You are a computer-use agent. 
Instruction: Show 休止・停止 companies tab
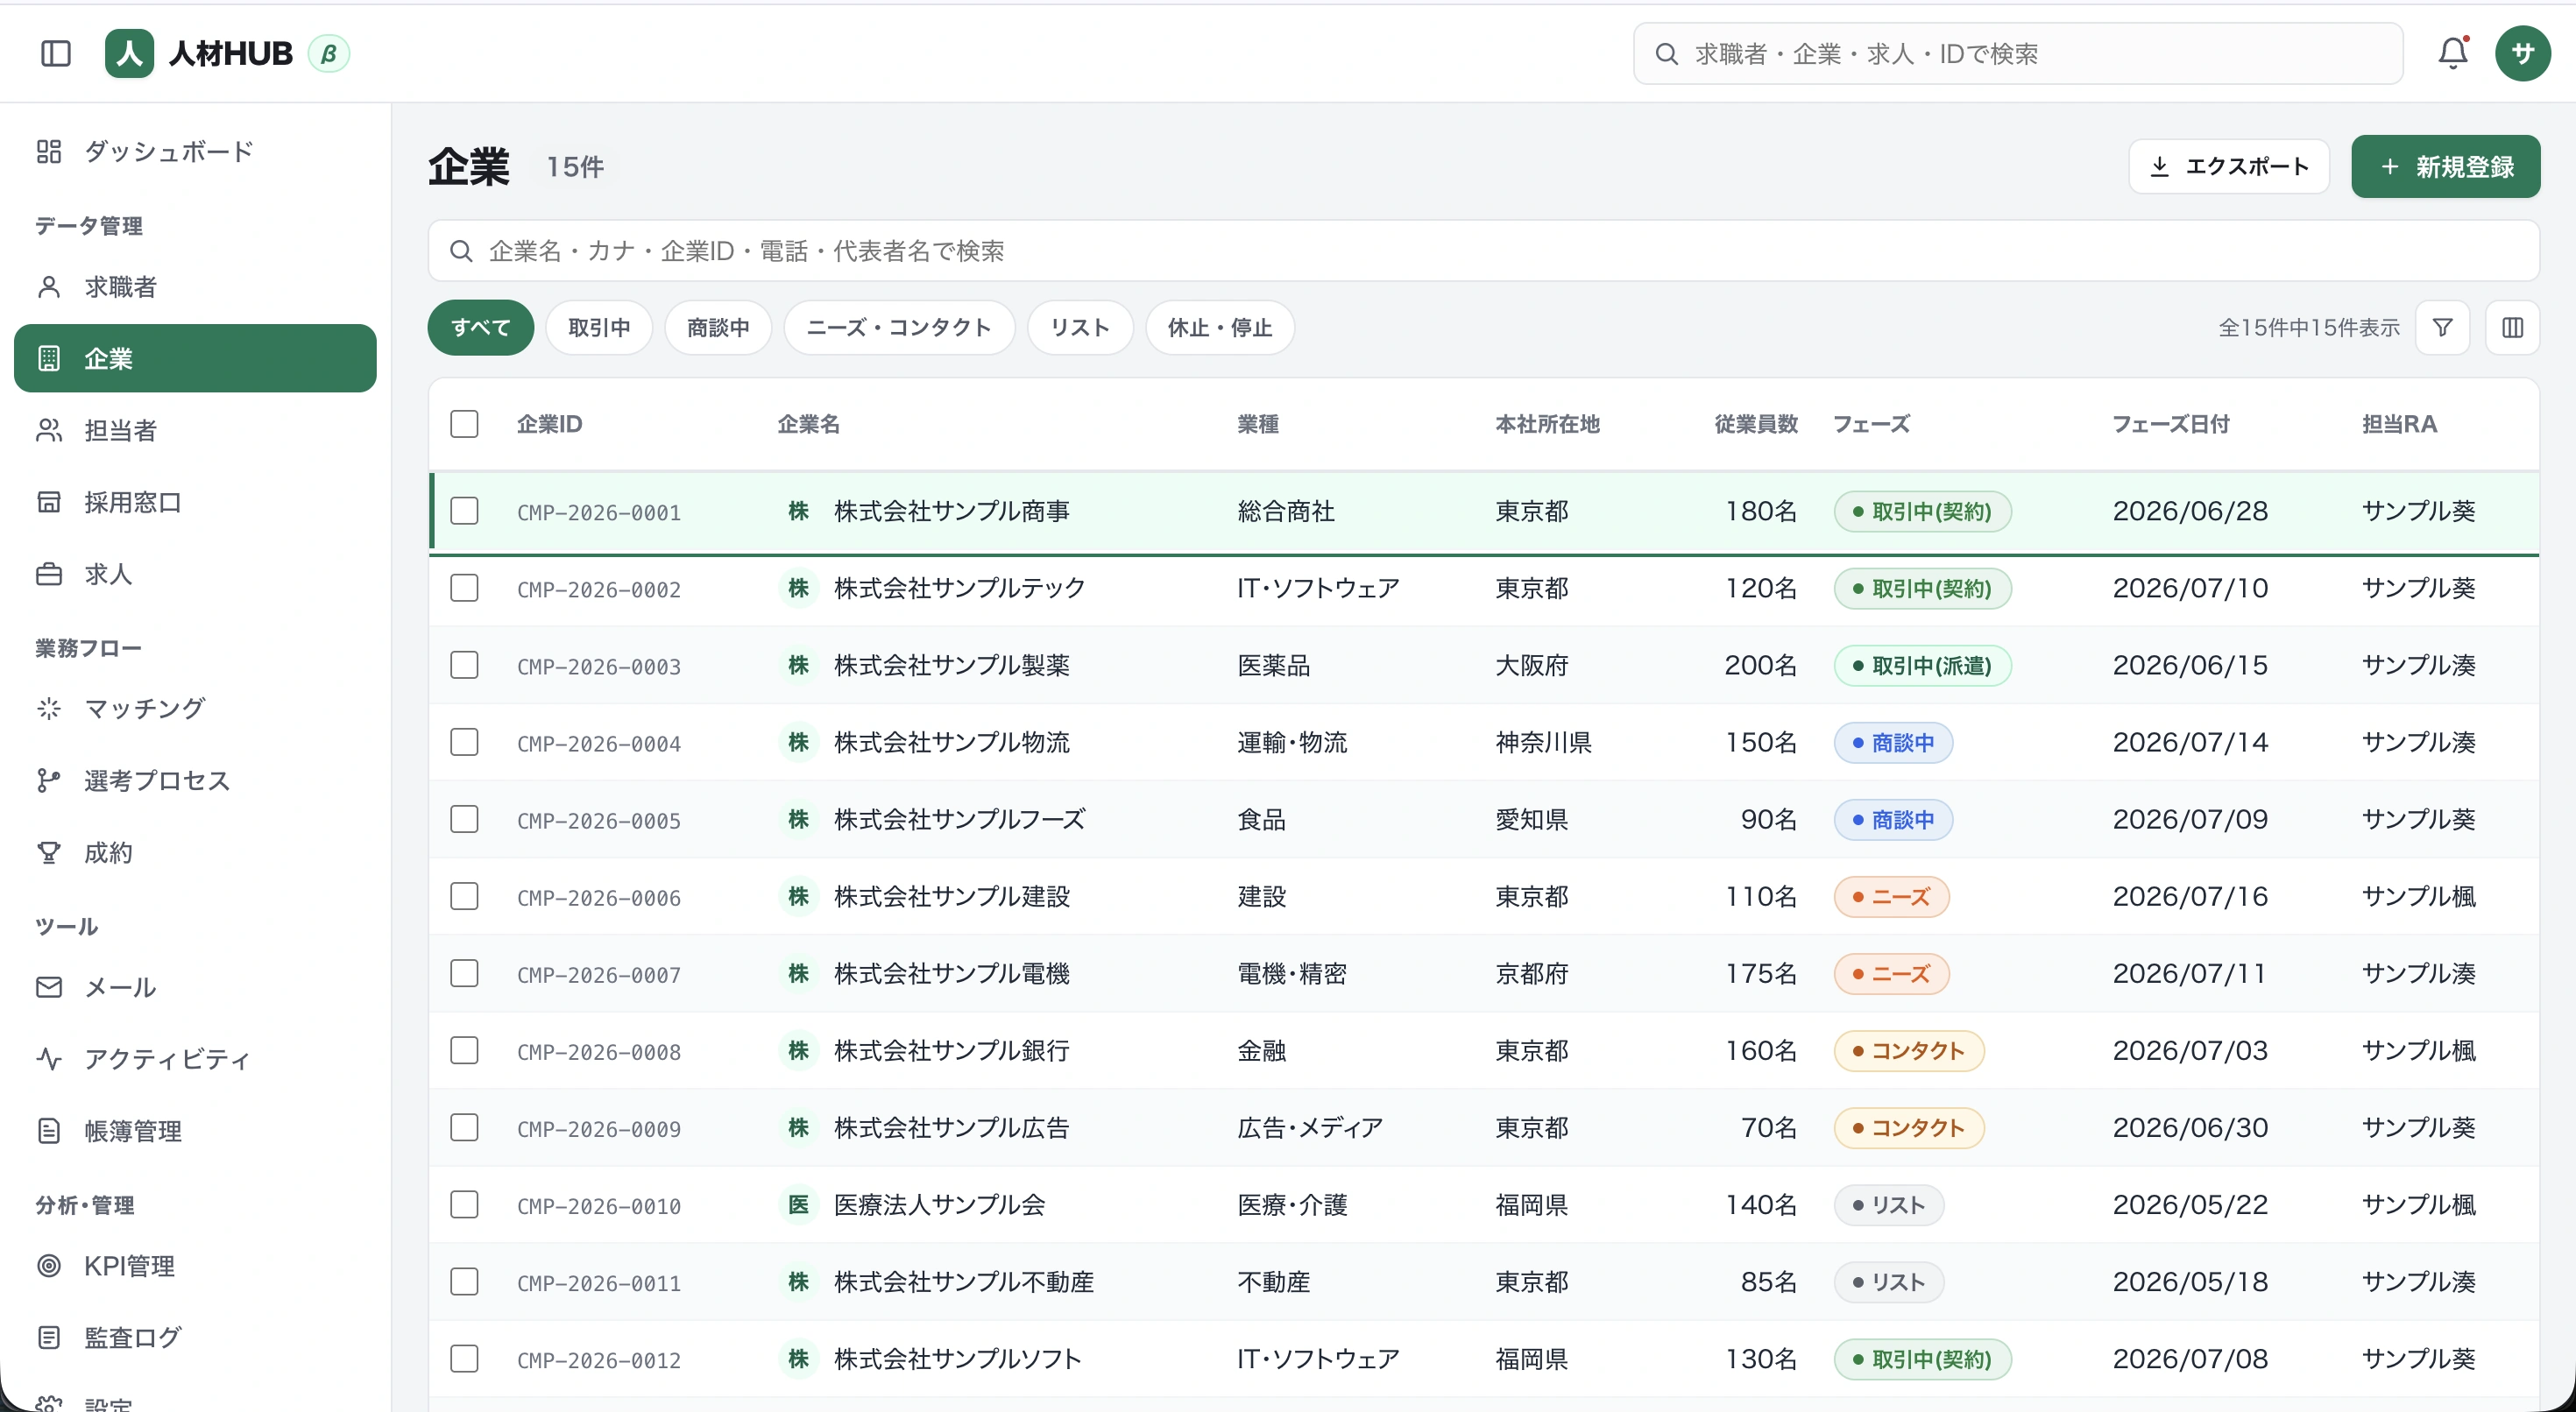click(1220, 328)
